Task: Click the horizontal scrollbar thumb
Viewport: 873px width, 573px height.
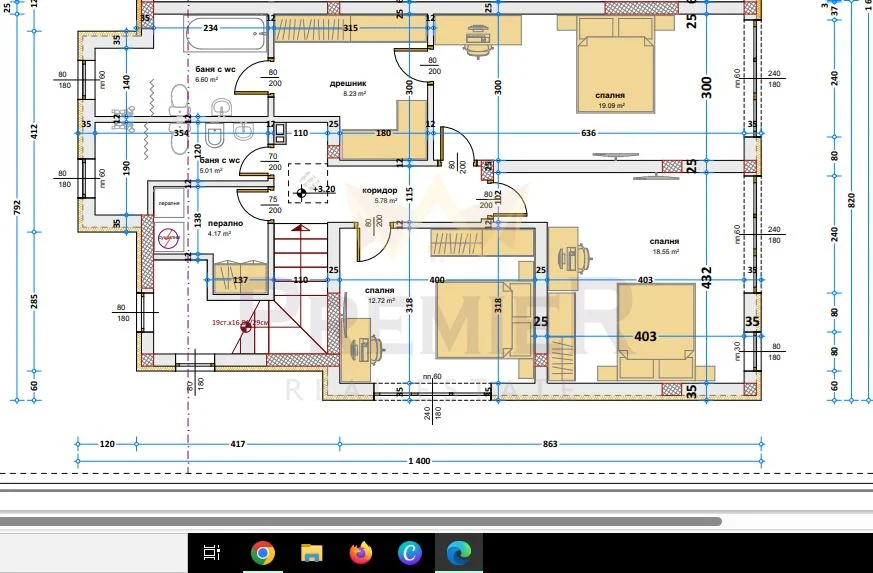Action: coord(360,521)
